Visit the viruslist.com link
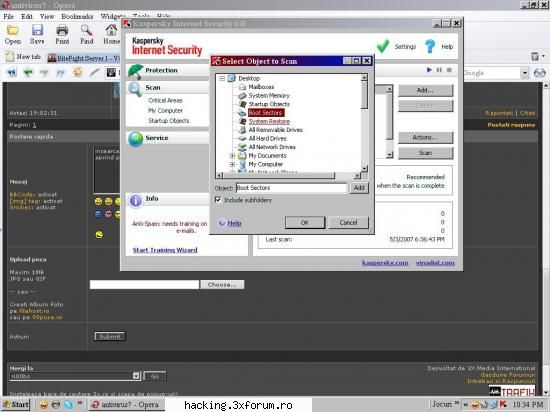Image resolution: width=550 pixels, height=412 pixels. pyautogui.click(x=435, y=263)
